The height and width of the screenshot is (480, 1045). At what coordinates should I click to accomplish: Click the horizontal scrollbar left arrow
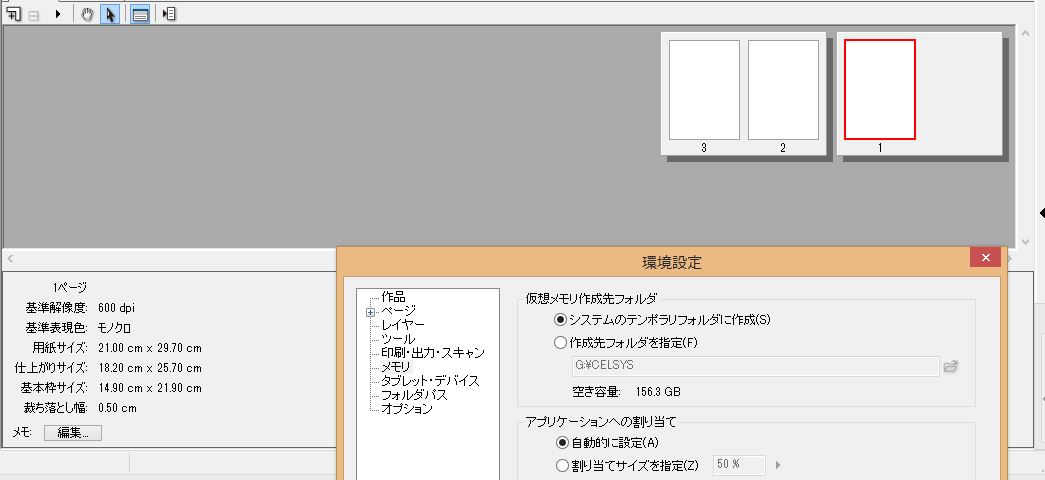pyautogui.click(x=10, y=259)
